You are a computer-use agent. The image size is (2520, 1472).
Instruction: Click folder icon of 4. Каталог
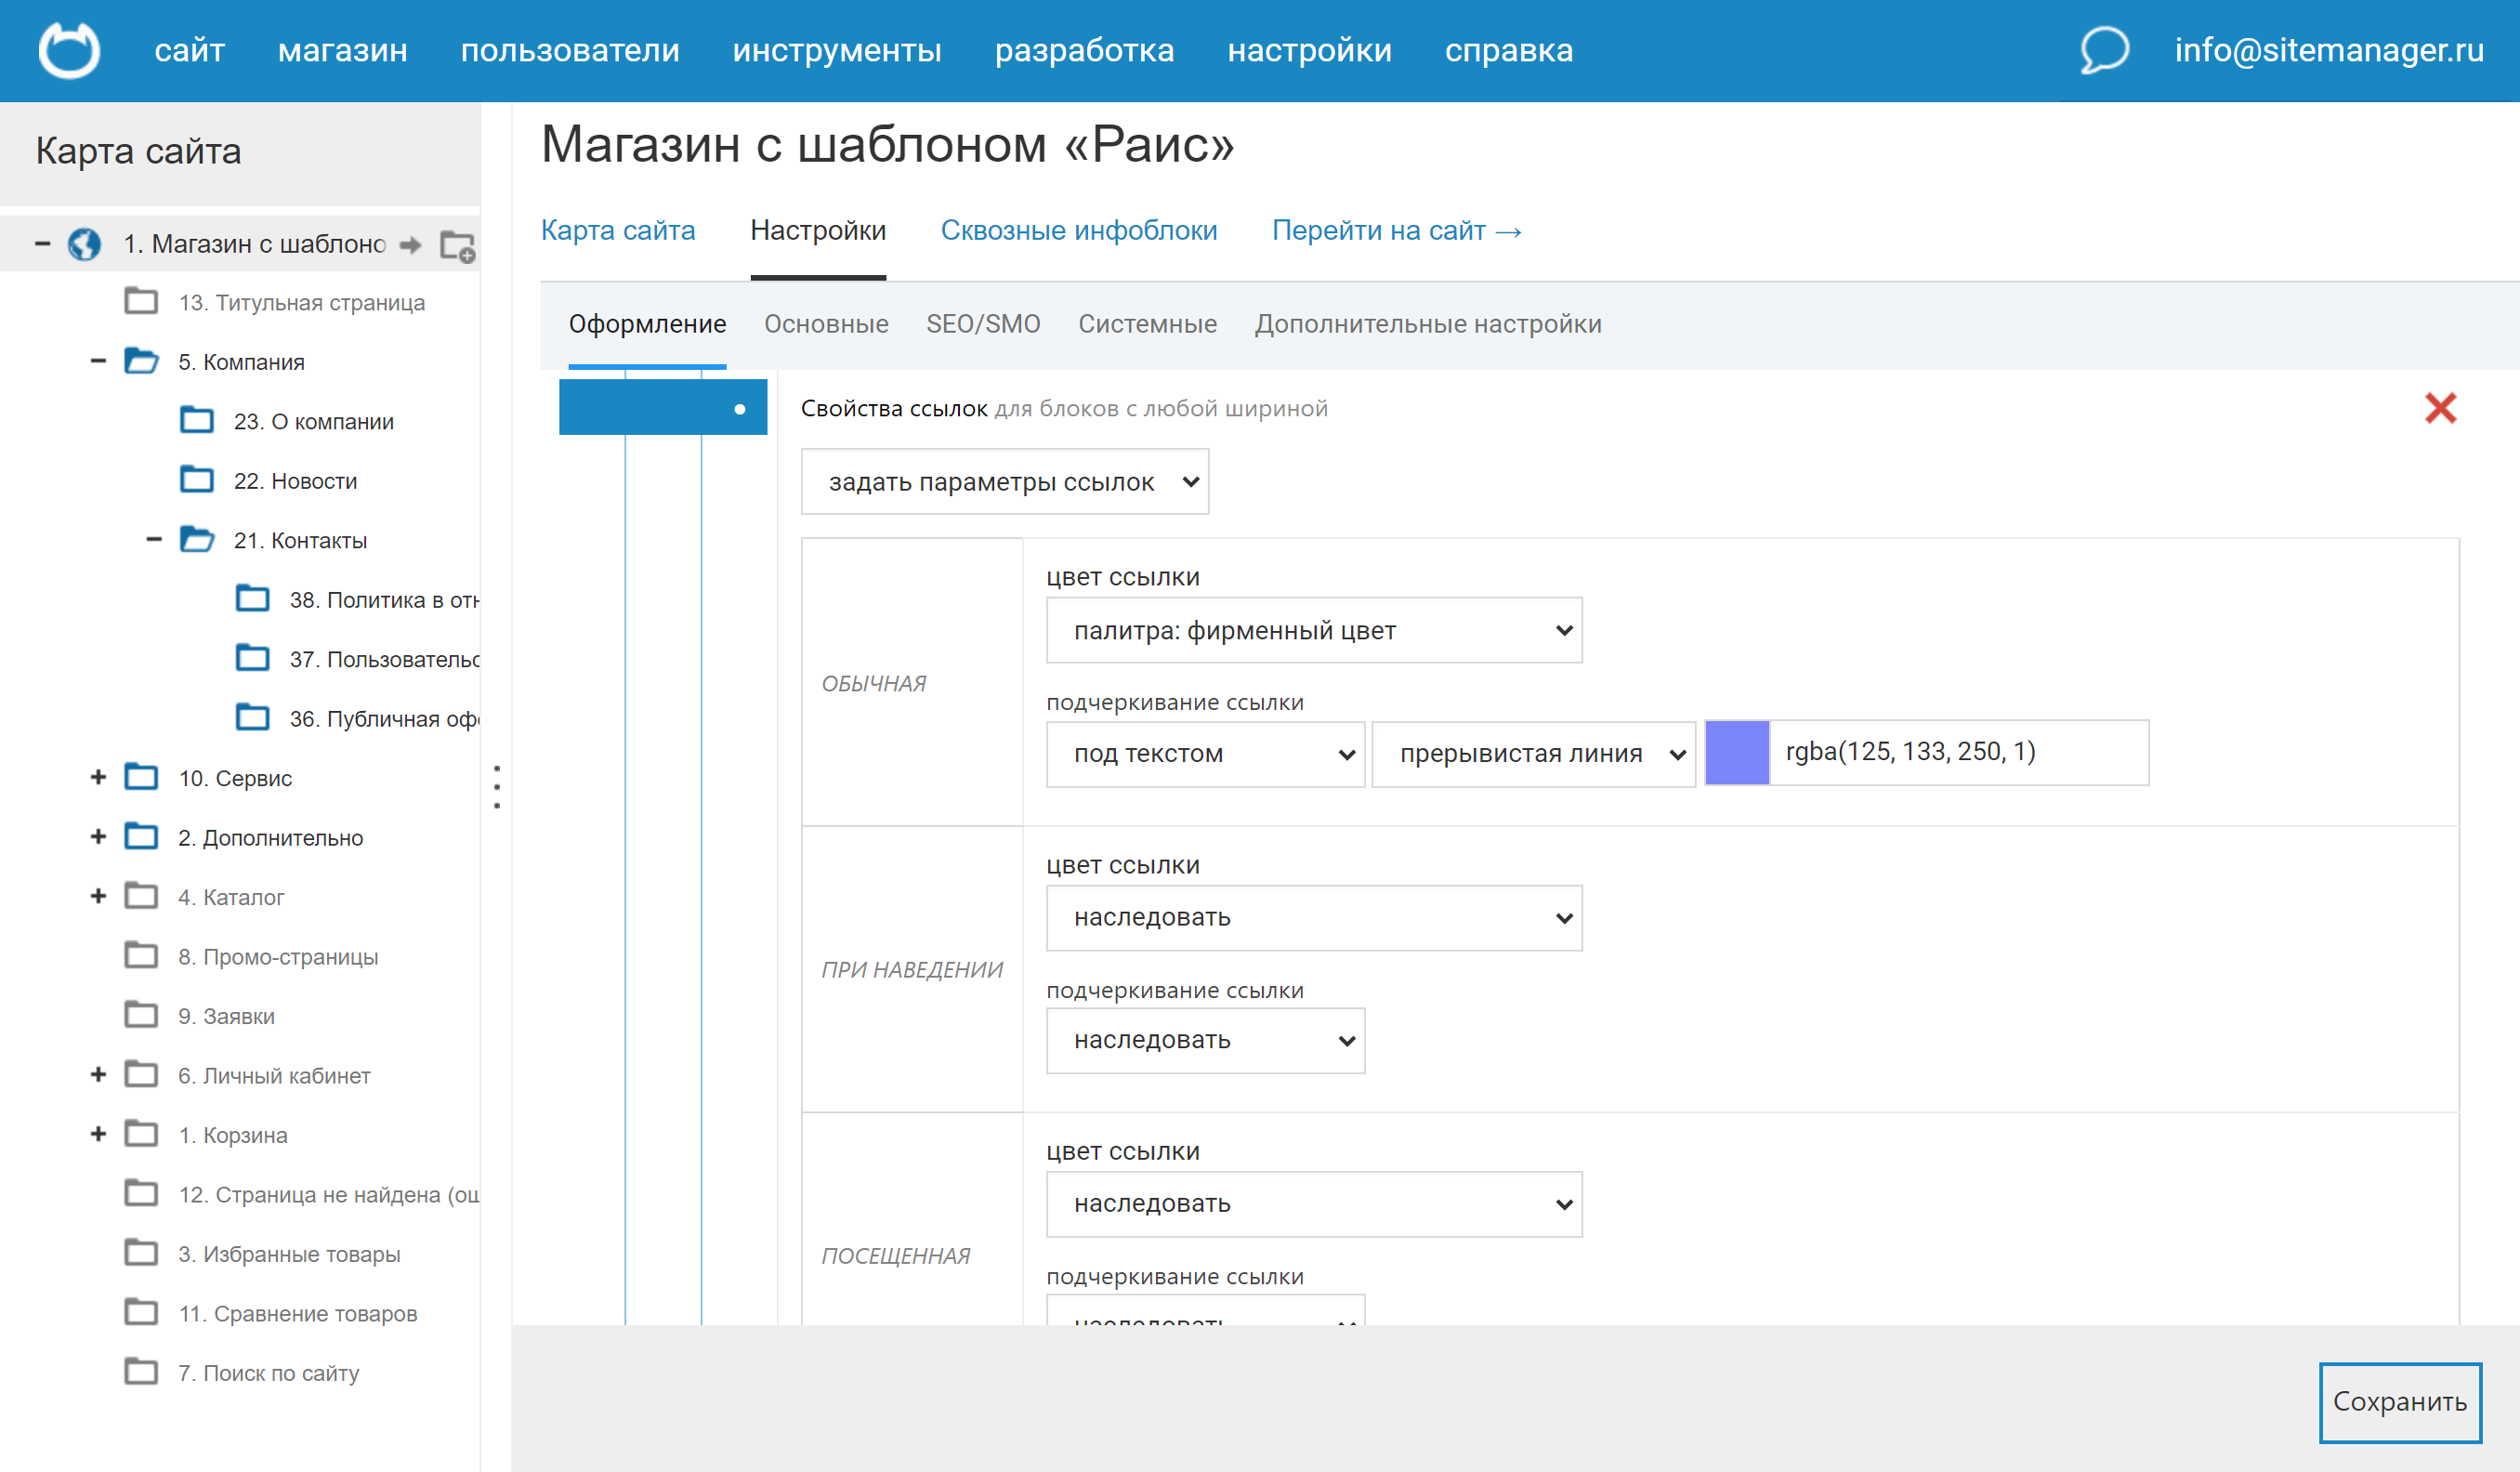pyautogui.click(x=141, y=896)
